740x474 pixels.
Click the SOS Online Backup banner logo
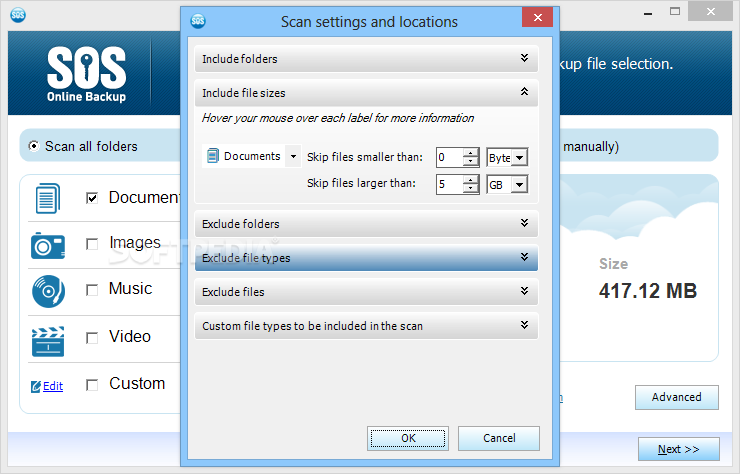pos(86,74)
